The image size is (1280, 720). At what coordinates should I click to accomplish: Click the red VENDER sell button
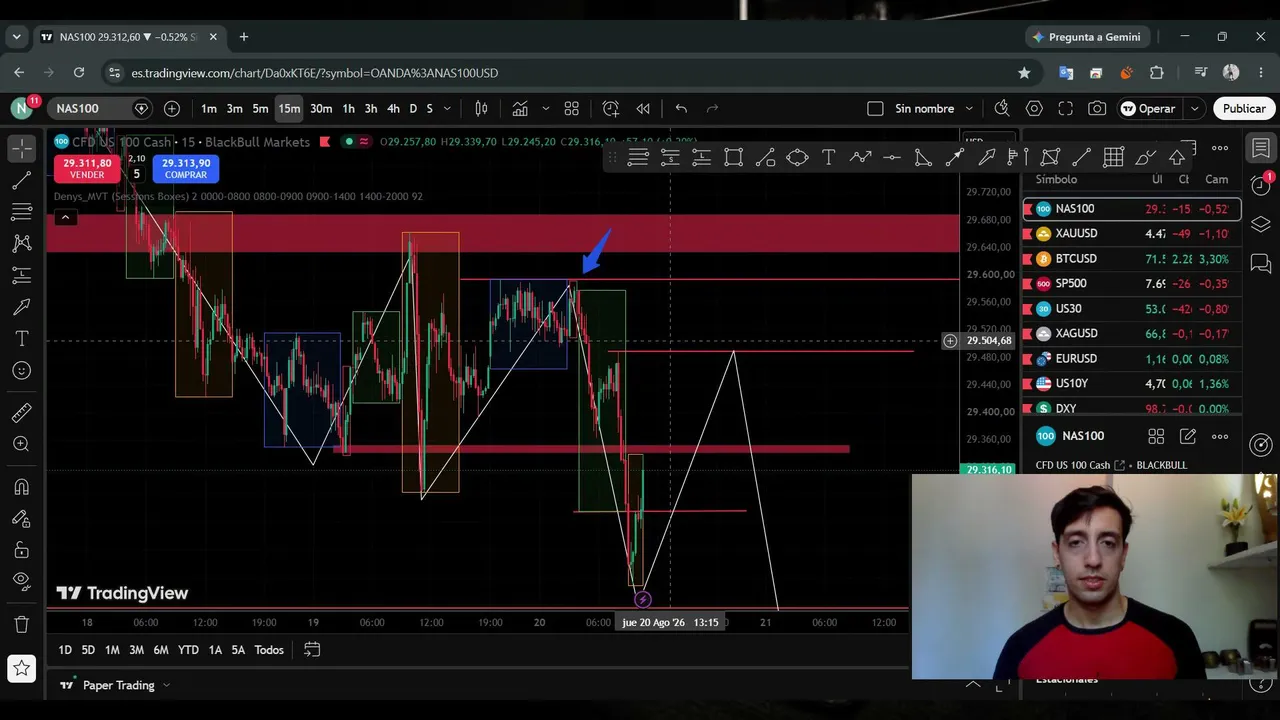pos(87,168)
